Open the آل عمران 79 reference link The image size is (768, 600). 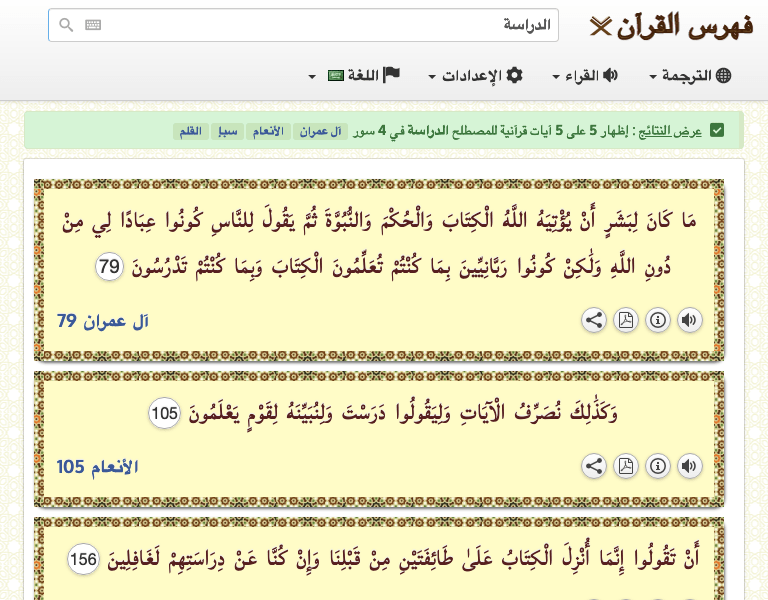pos(103,321)
